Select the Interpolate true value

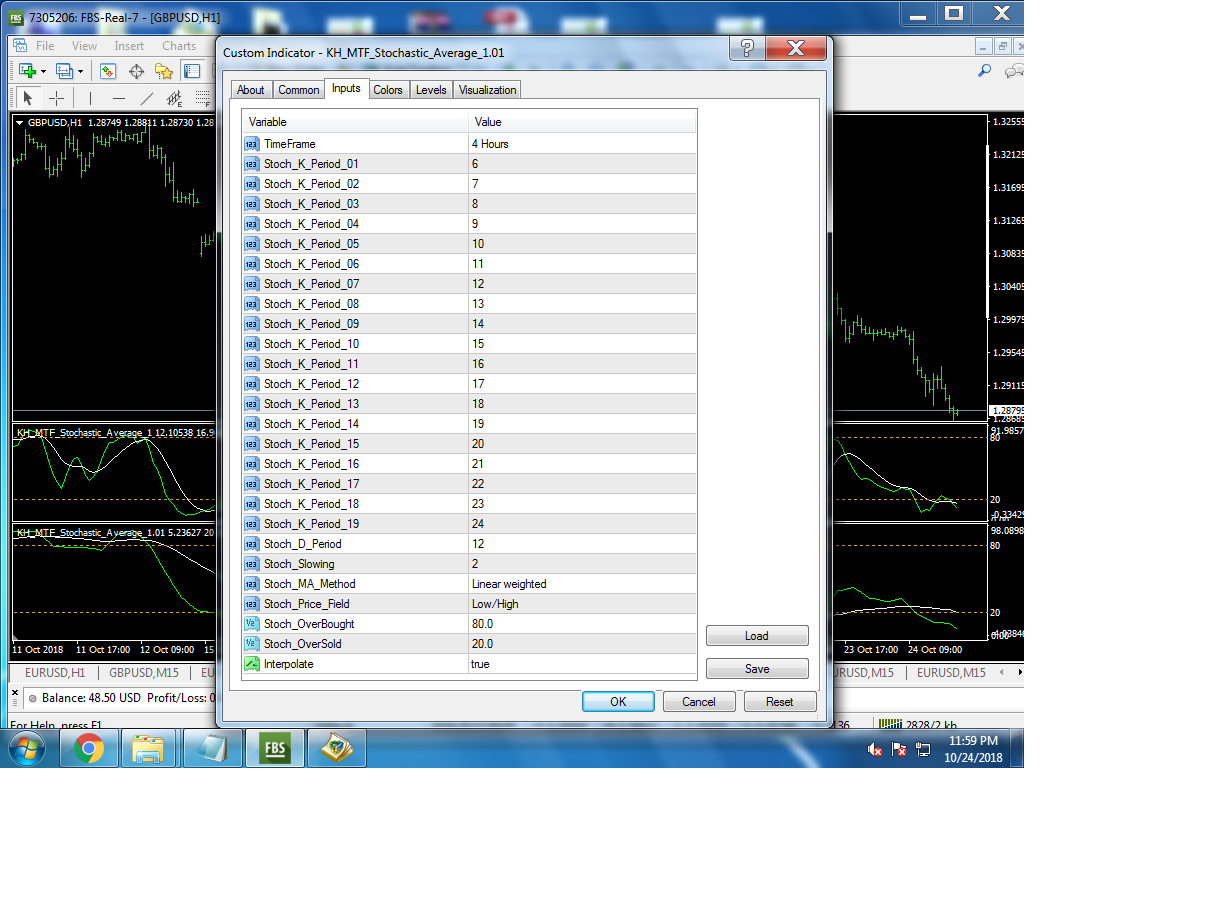582,664
